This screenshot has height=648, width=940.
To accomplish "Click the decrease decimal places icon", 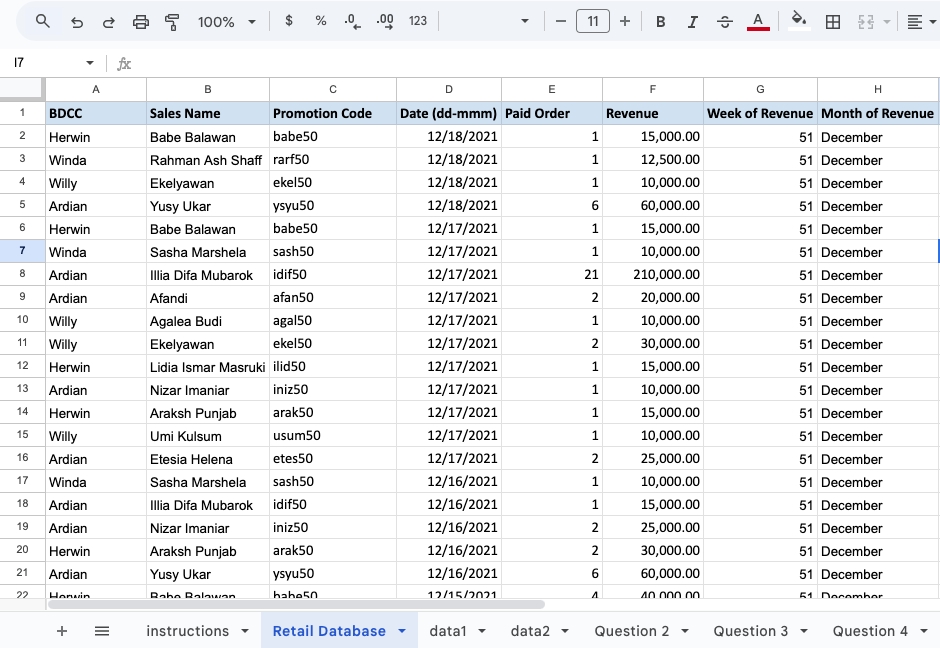I will (x=351, y=20).
